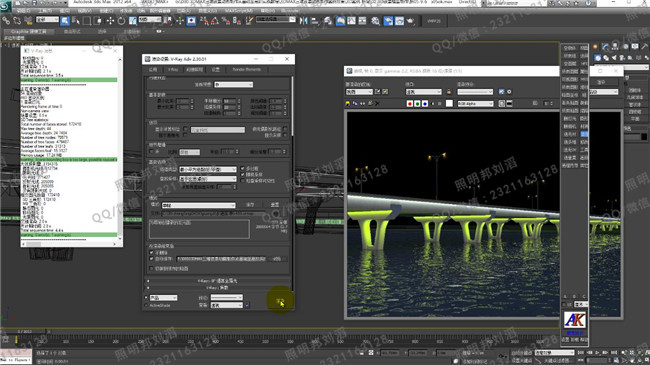Open the Rendered Frame Window from toolbar
This screenshot has height=365, width=650.
point(399,20)
